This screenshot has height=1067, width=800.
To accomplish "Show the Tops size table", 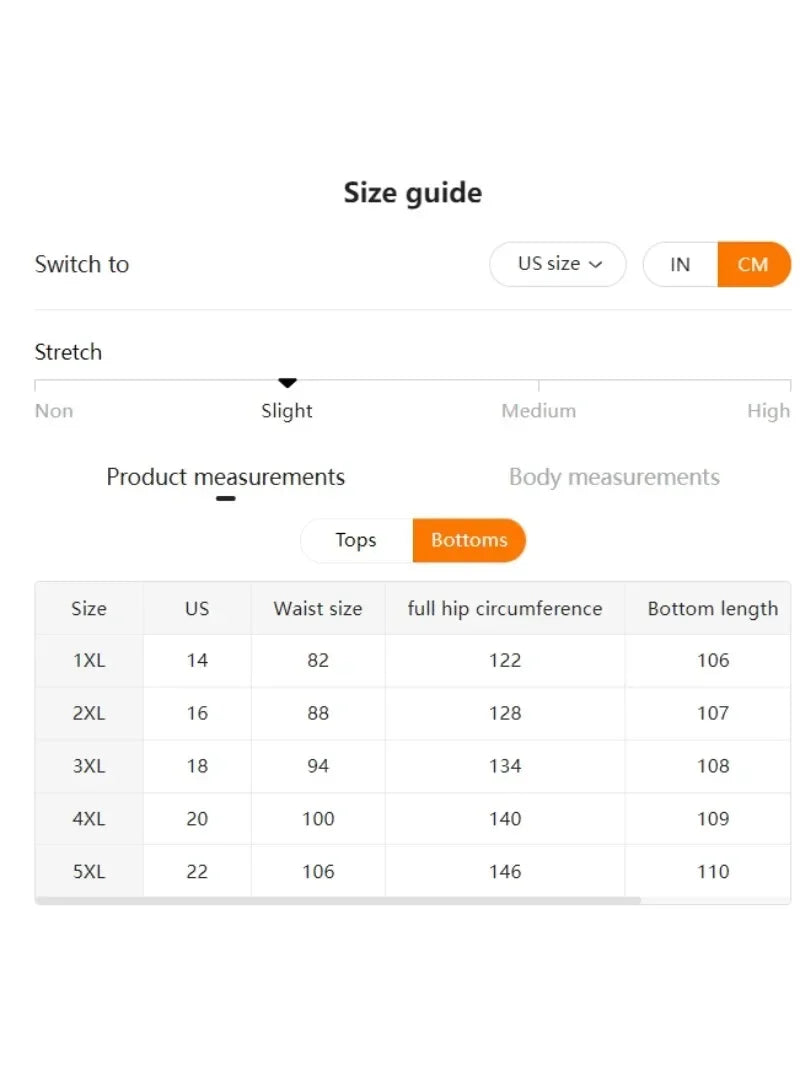I will click(x=356, y=540).
